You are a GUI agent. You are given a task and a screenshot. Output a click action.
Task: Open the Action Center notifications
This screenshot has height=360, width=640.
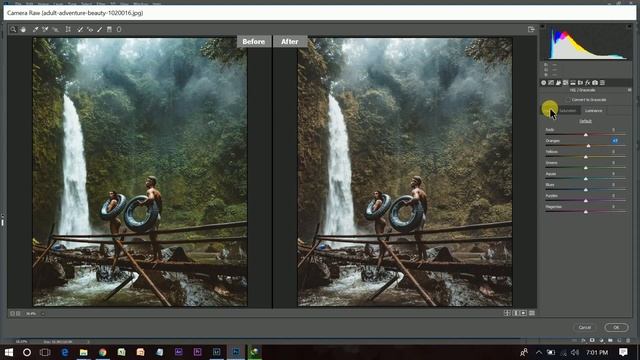click(x=623, y=352)
